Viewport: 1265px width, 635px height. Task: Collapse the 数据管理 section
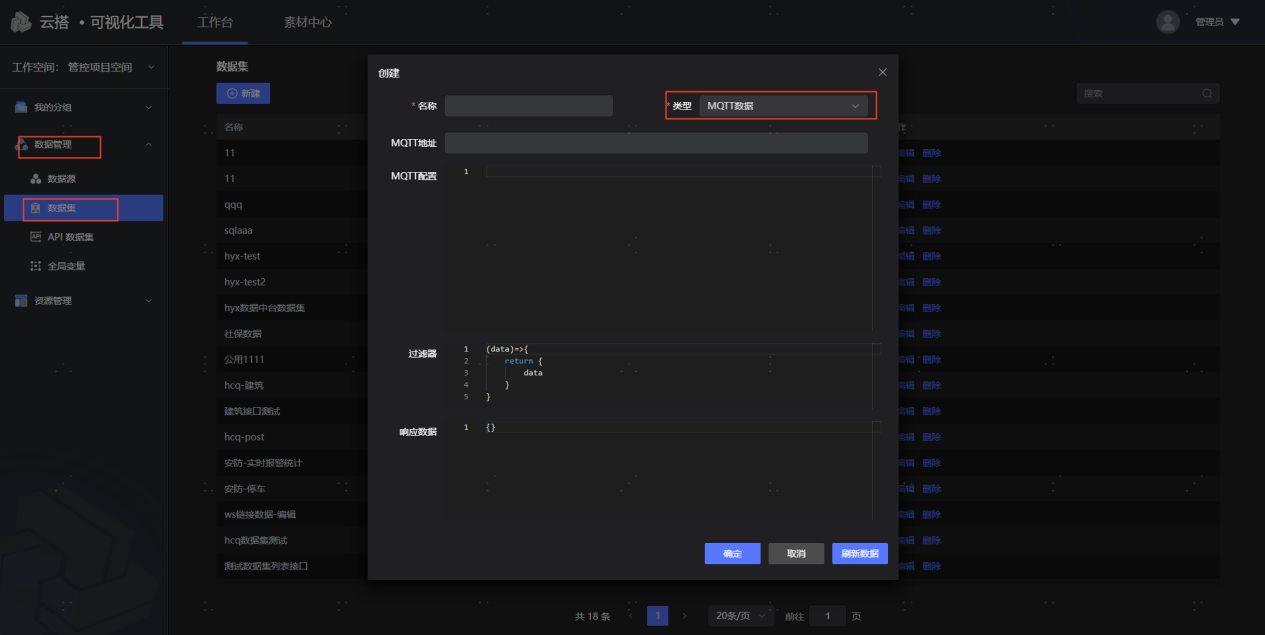[83, 145]
